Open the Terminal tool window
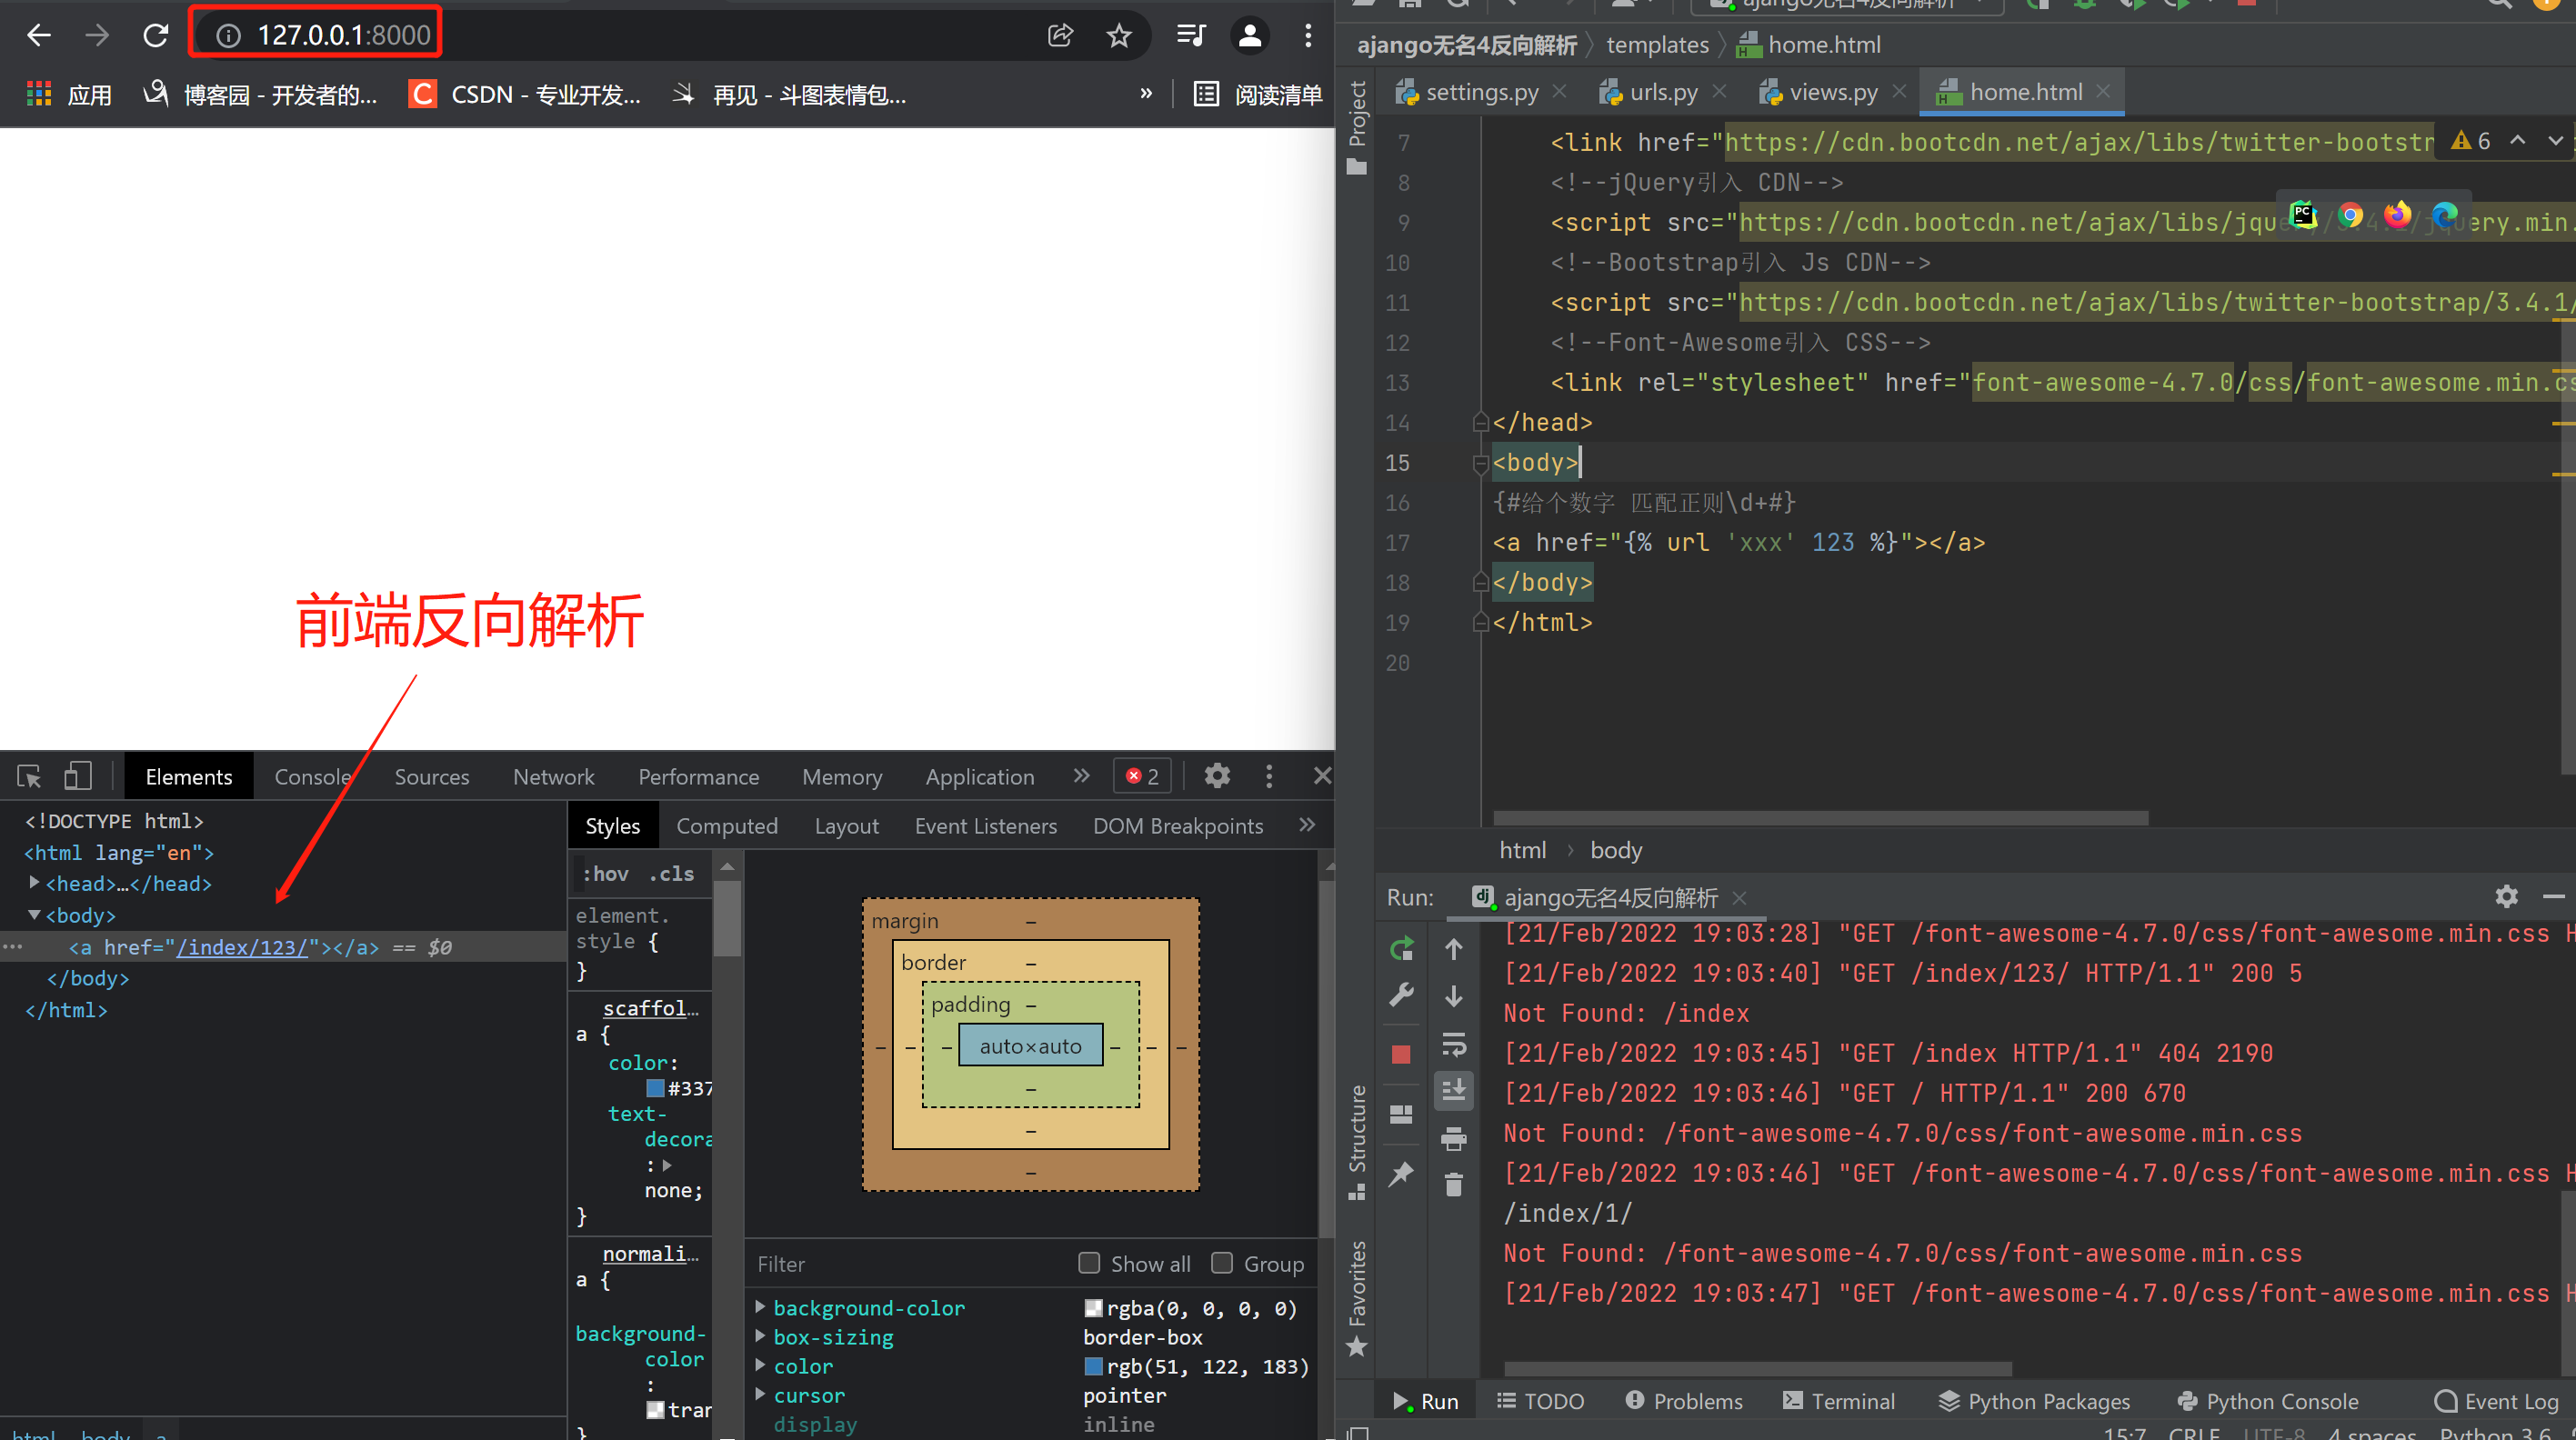Image resolution: width=2576 pixels, height=1440 pixels. coord(1838,1401)
